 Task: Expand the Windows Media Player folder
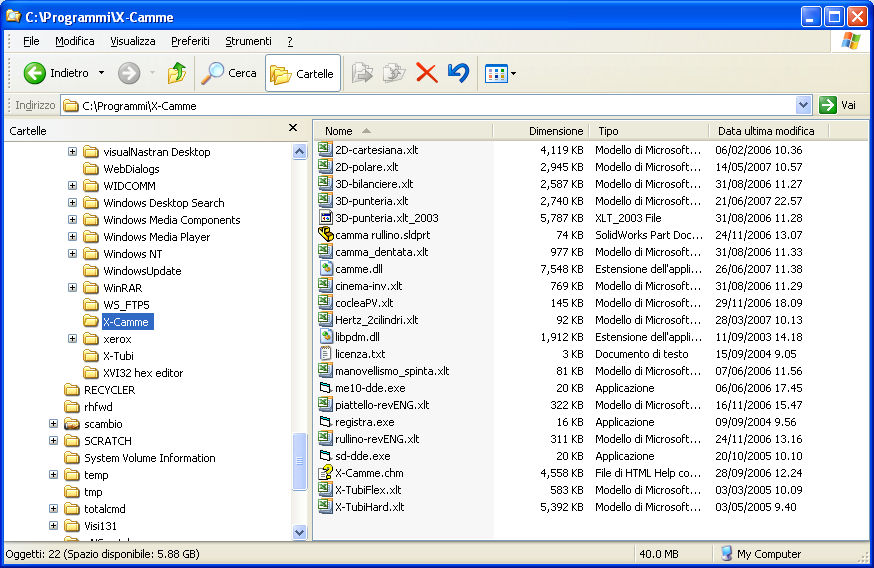[72, 237]
